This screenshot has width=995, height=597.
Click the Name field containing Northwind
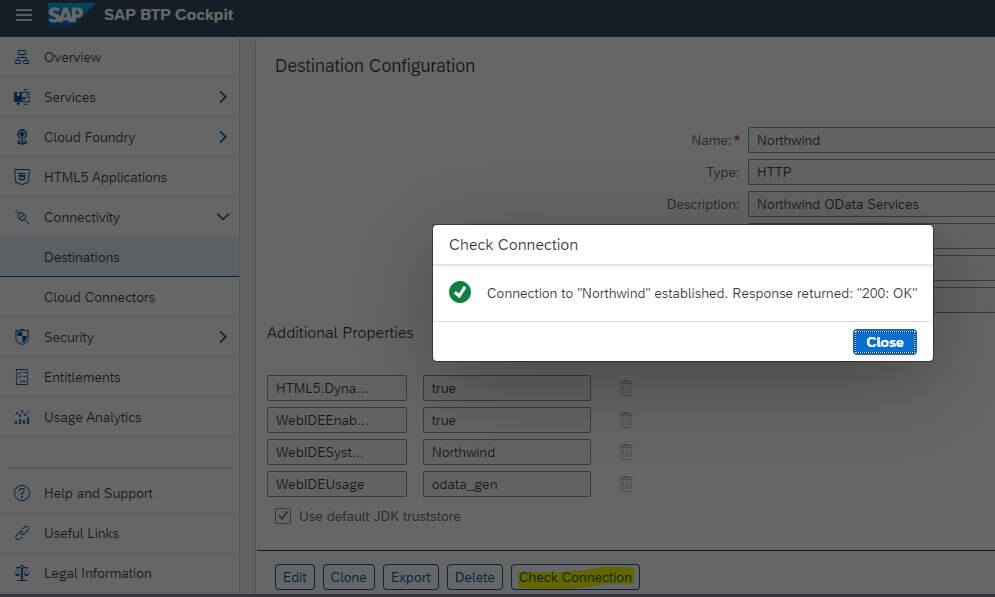tap(871, 140)
